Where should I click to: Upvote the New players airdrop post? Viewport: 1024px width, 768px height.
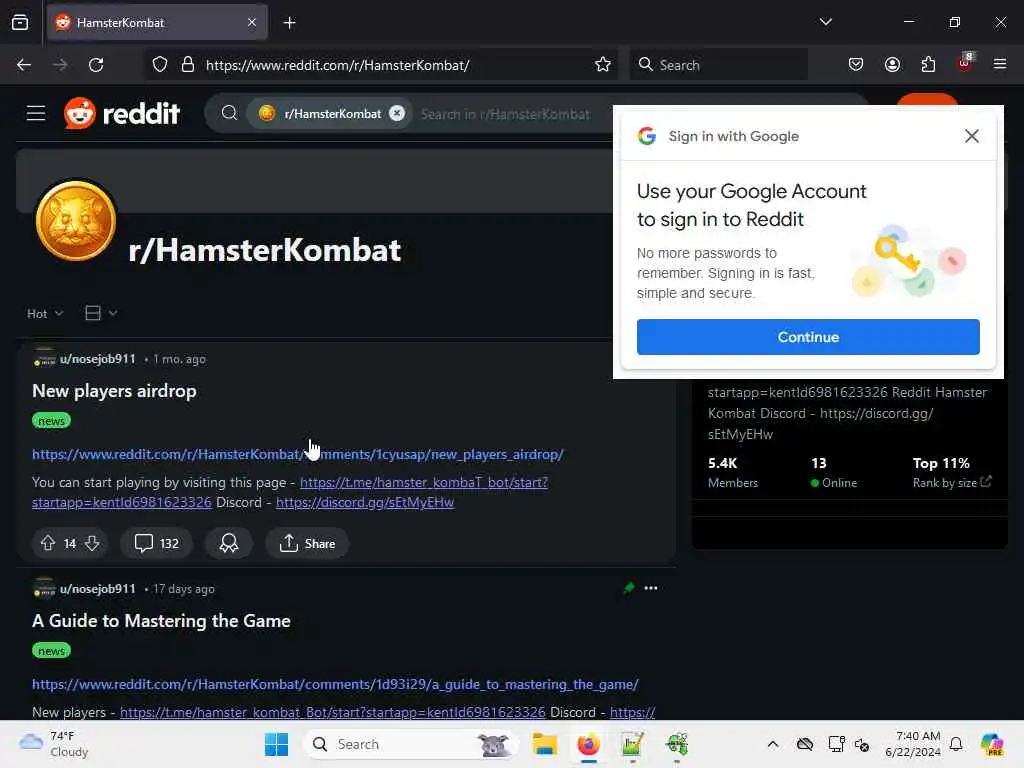pos(48,543)
